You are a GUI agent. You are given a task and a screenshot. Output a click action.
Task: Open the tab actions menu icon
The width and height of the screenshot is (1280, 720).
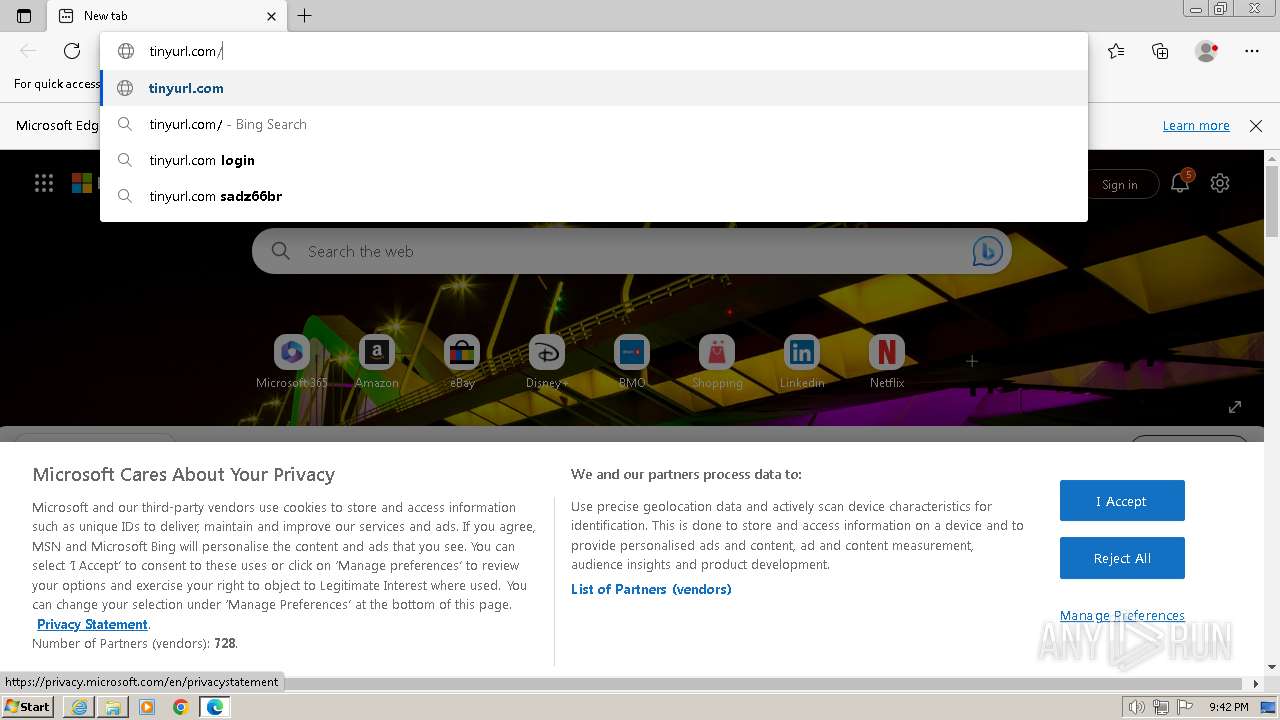24,16
